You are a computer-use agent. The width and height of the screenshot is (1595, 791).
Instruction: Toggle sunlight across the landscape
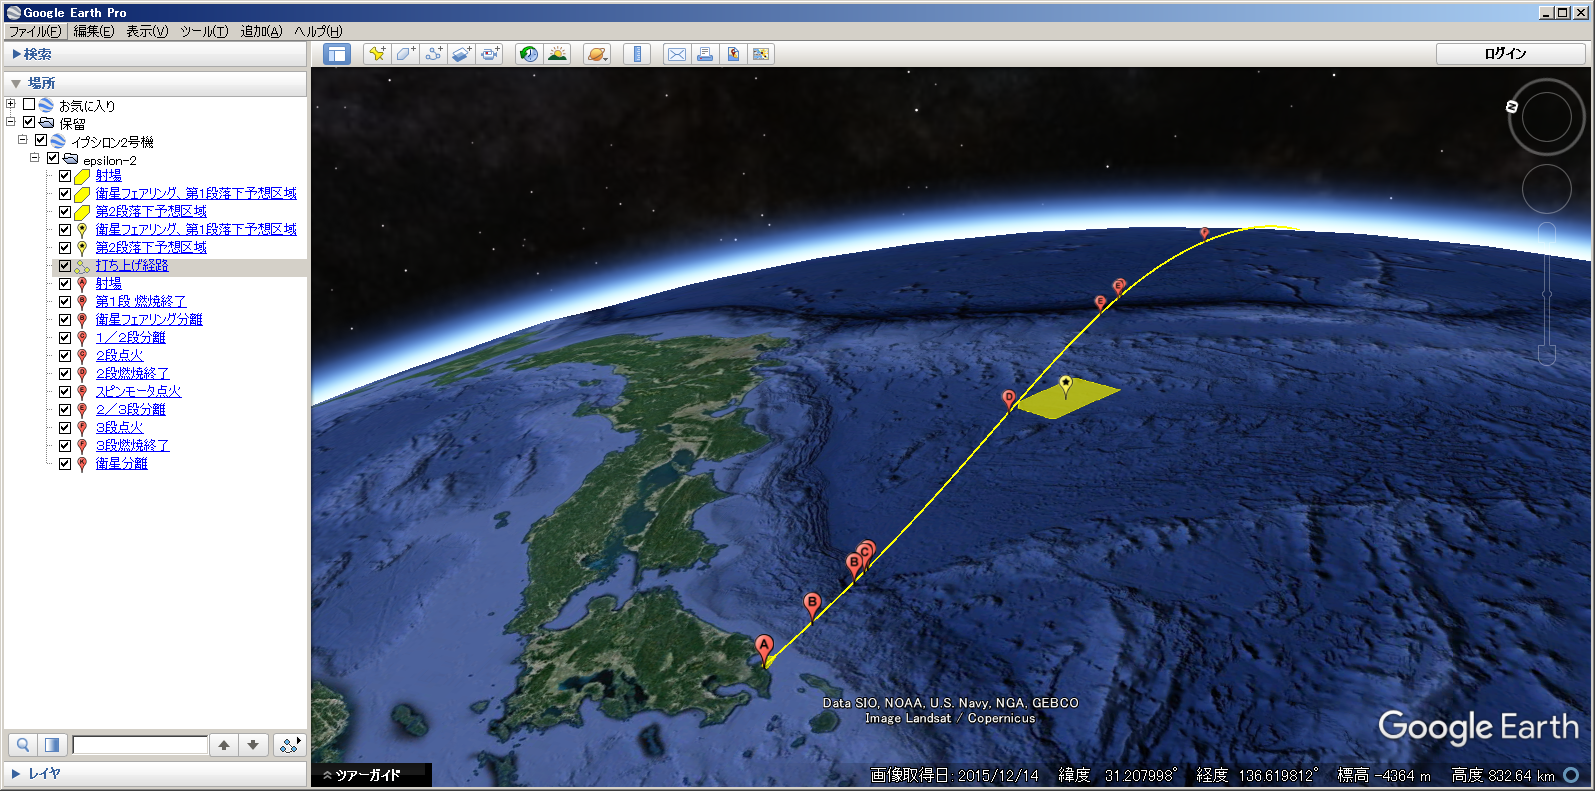click(557, 54)
